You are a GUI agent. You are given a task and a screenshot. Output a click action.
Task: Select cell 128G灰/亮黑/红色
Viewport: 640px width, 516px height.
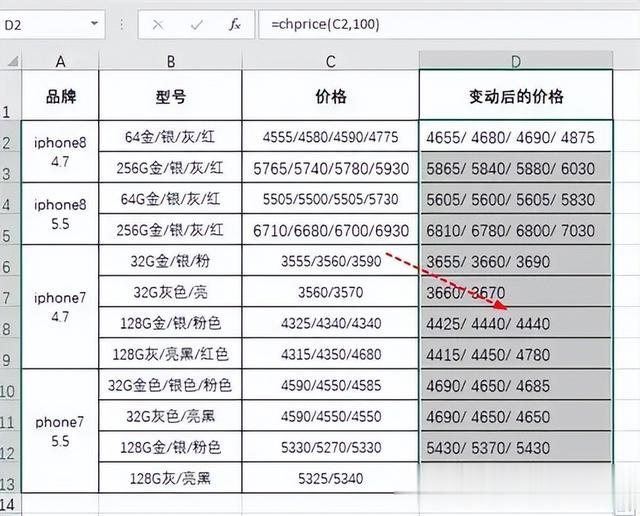(x=171, y=354)
